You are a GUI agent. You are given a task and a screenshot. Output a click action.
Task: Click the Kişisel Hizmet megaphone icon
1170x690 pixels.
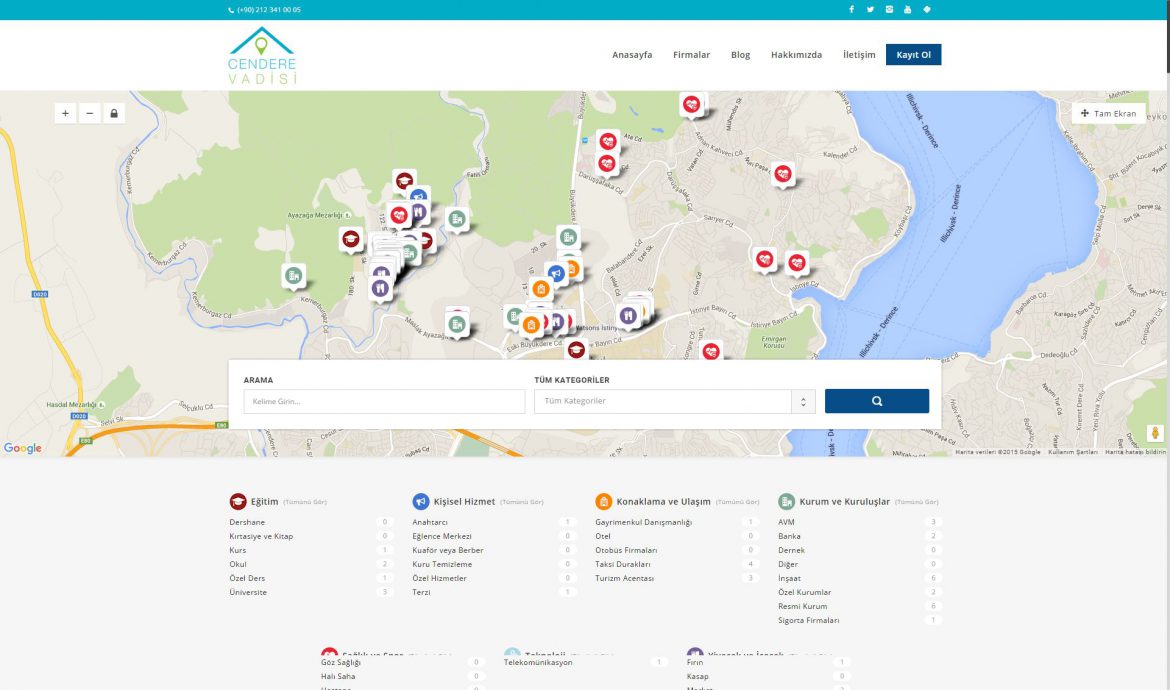pyautogui.click(x=421, y=502)
